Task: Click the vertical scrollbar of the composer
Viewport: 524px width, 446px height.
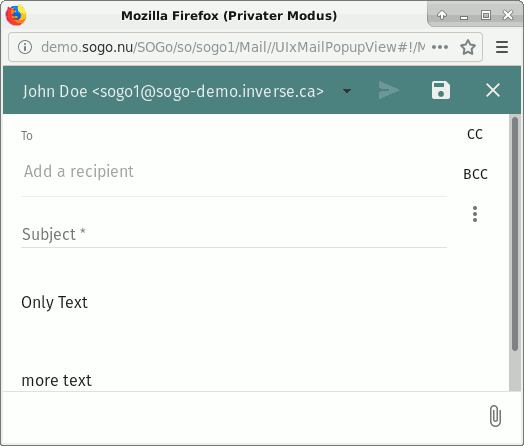Action: pos(515,234)
